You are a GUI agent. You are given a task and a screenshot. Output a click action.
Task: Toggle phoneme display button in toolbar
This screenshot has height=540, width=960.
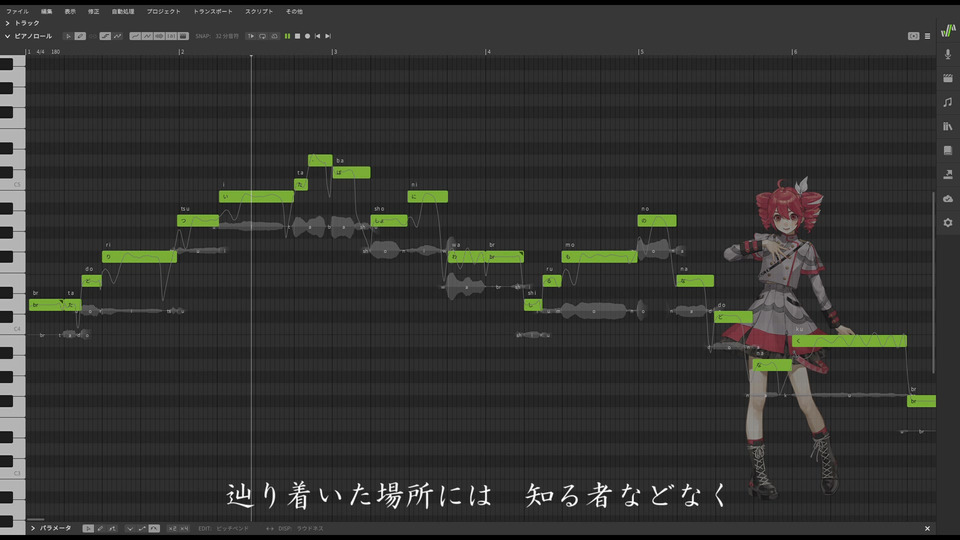171,36
